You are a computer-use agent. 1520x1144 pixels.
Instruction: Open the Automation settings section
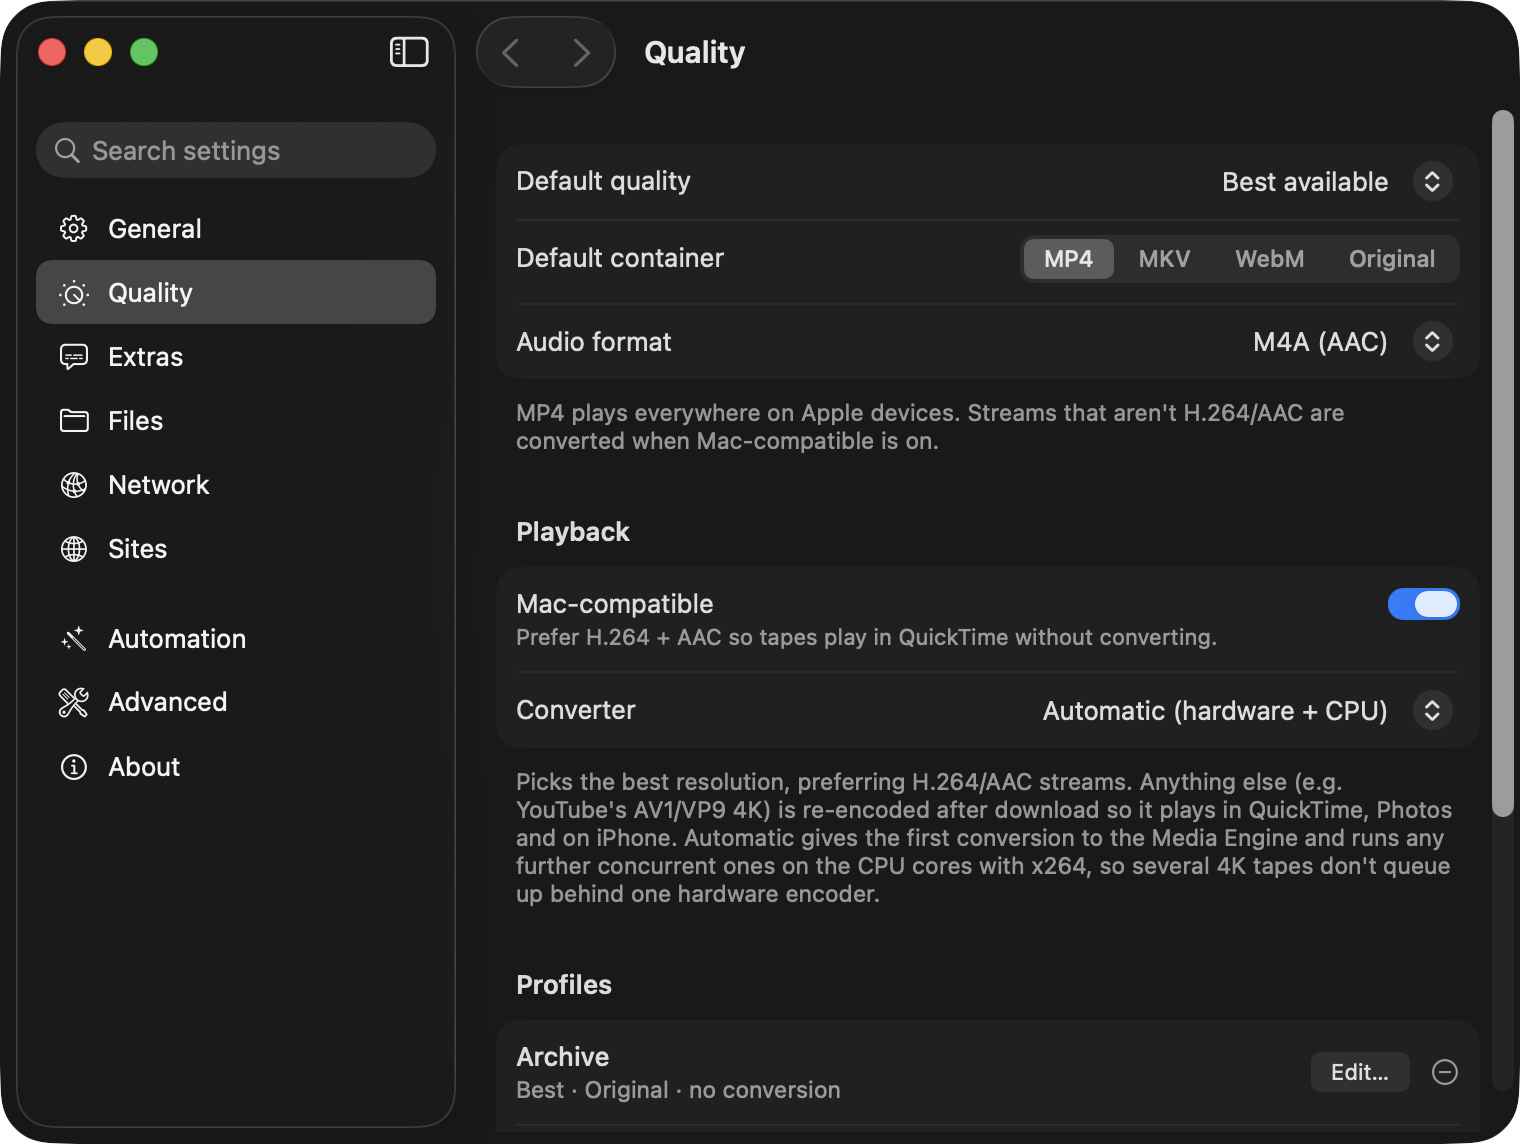tap(236, 639)
